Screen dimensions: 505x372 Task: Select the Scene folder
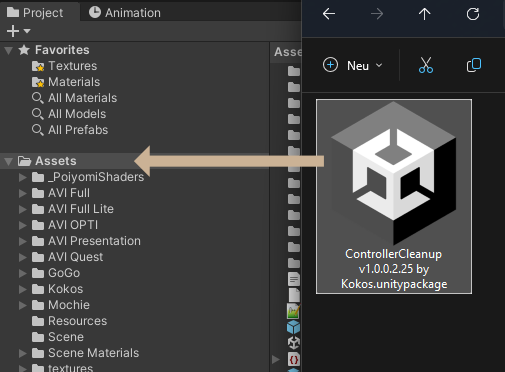tap(58, 337)
